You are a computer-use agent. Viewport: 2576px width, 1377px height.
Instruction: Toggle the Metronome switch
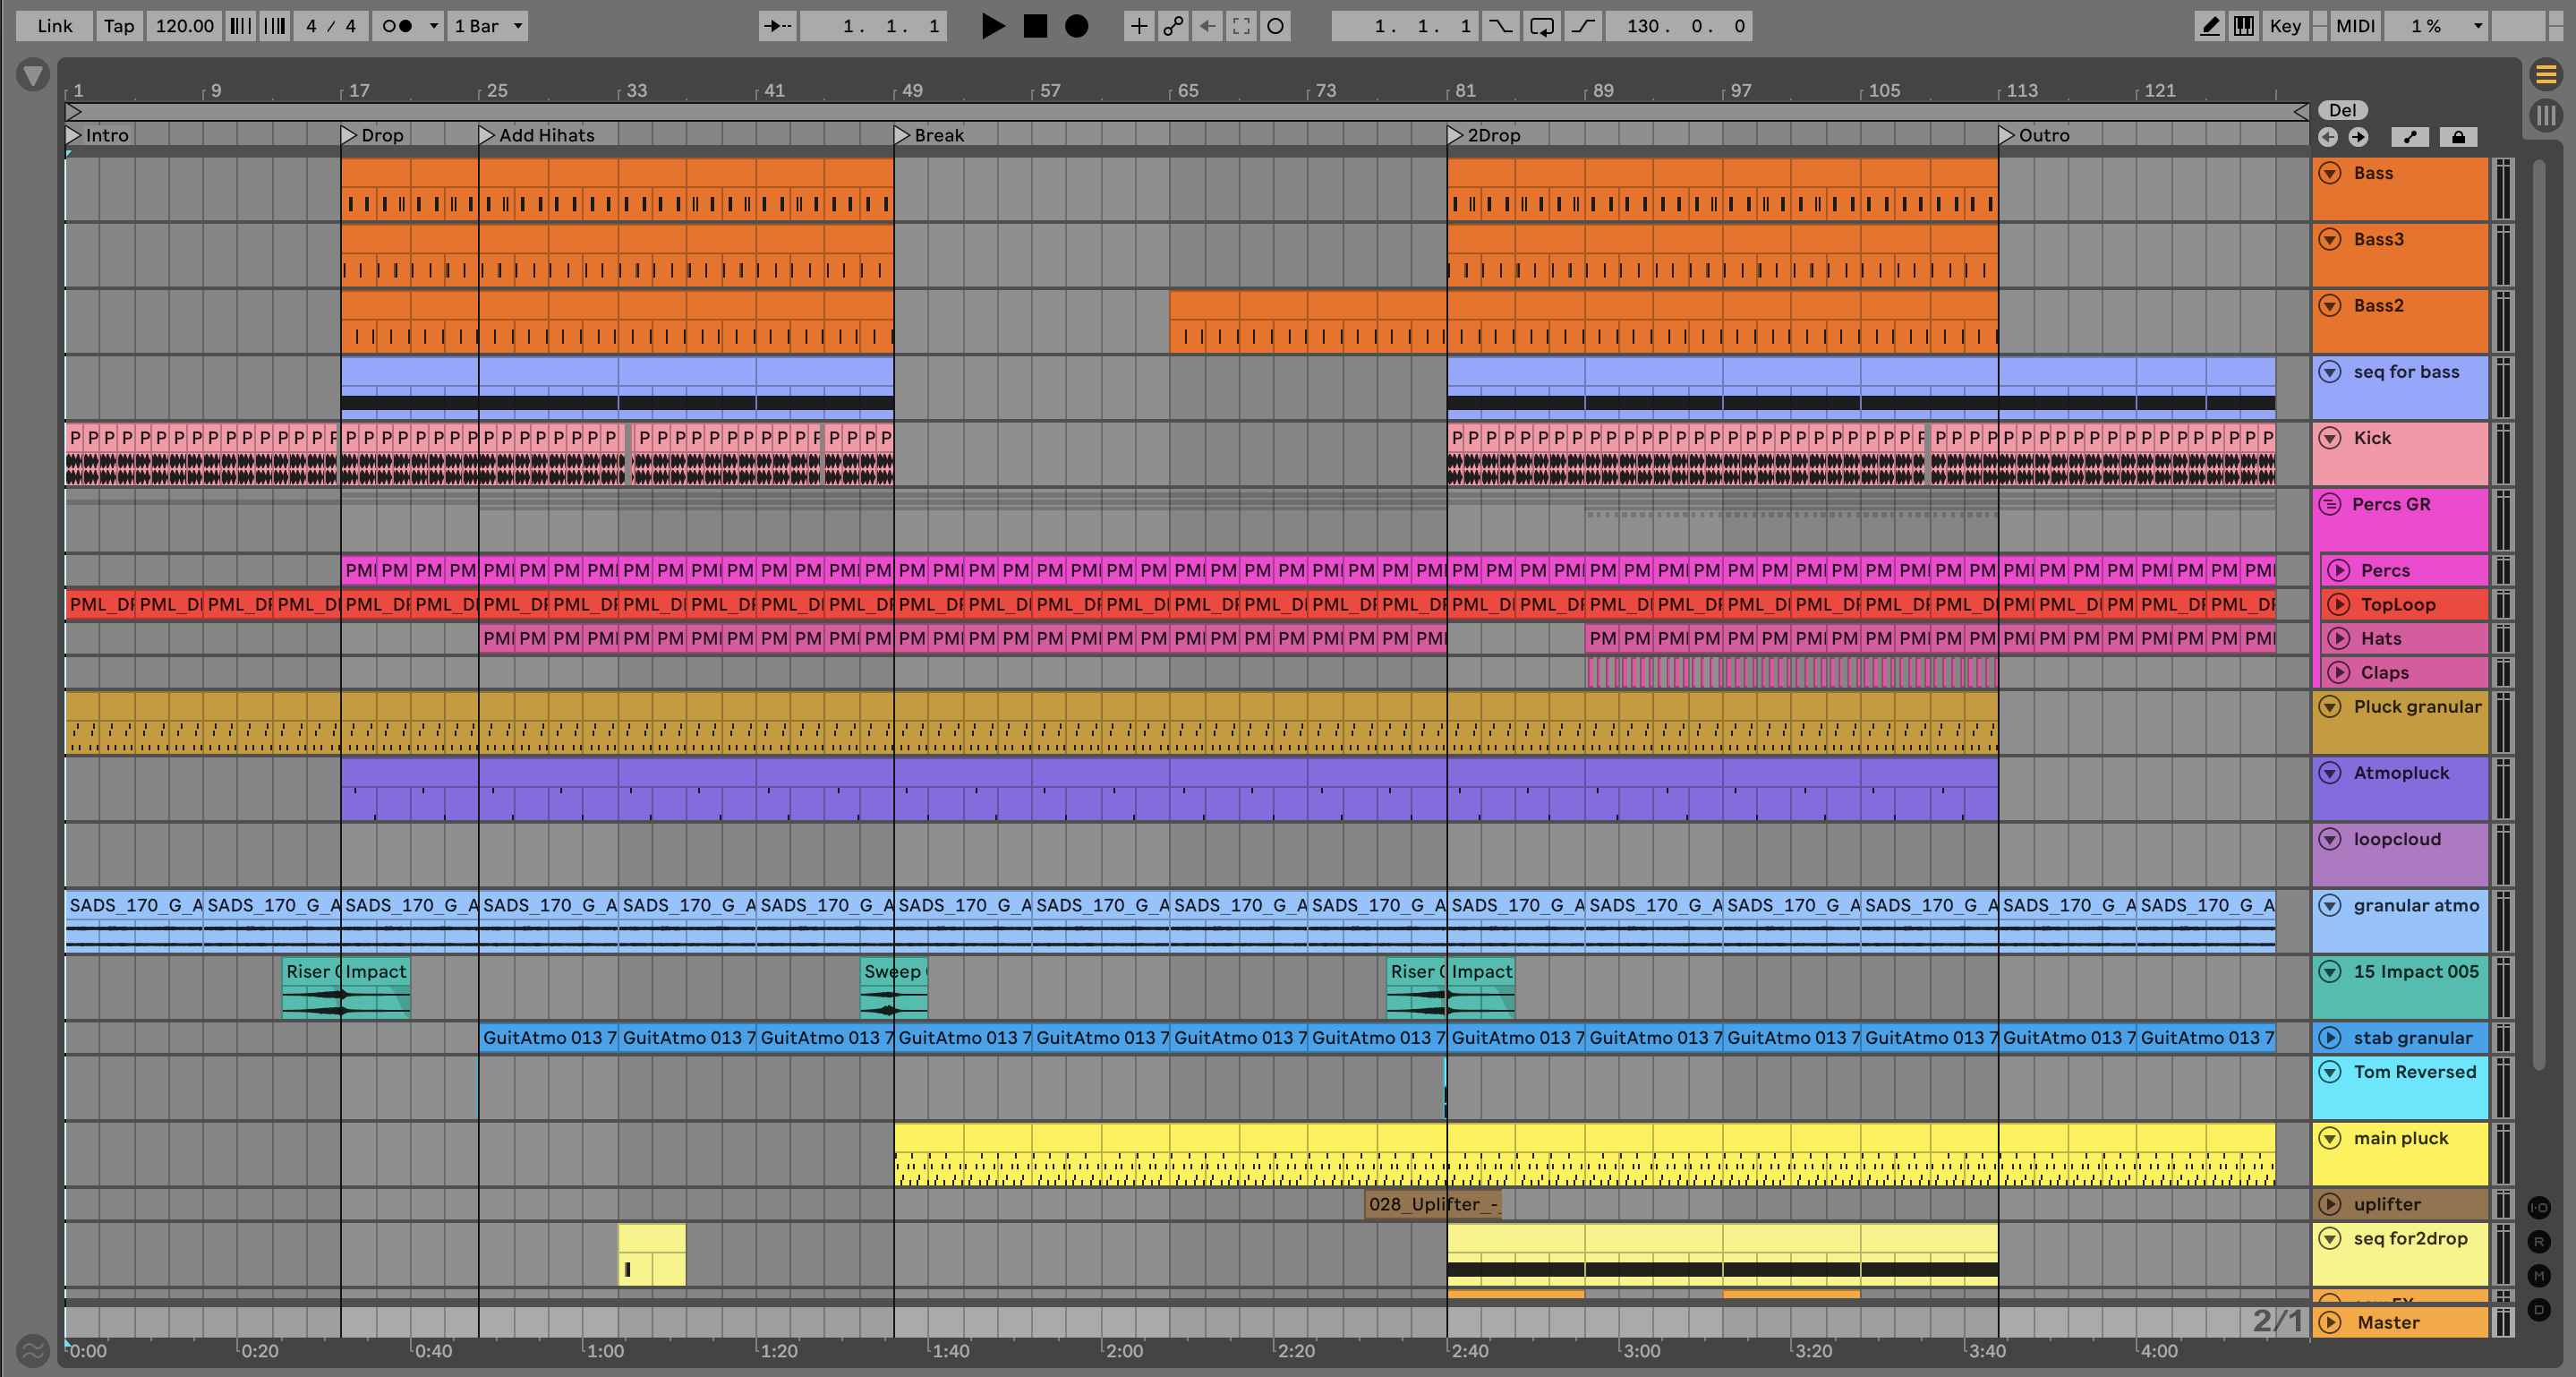click(397, 26)
